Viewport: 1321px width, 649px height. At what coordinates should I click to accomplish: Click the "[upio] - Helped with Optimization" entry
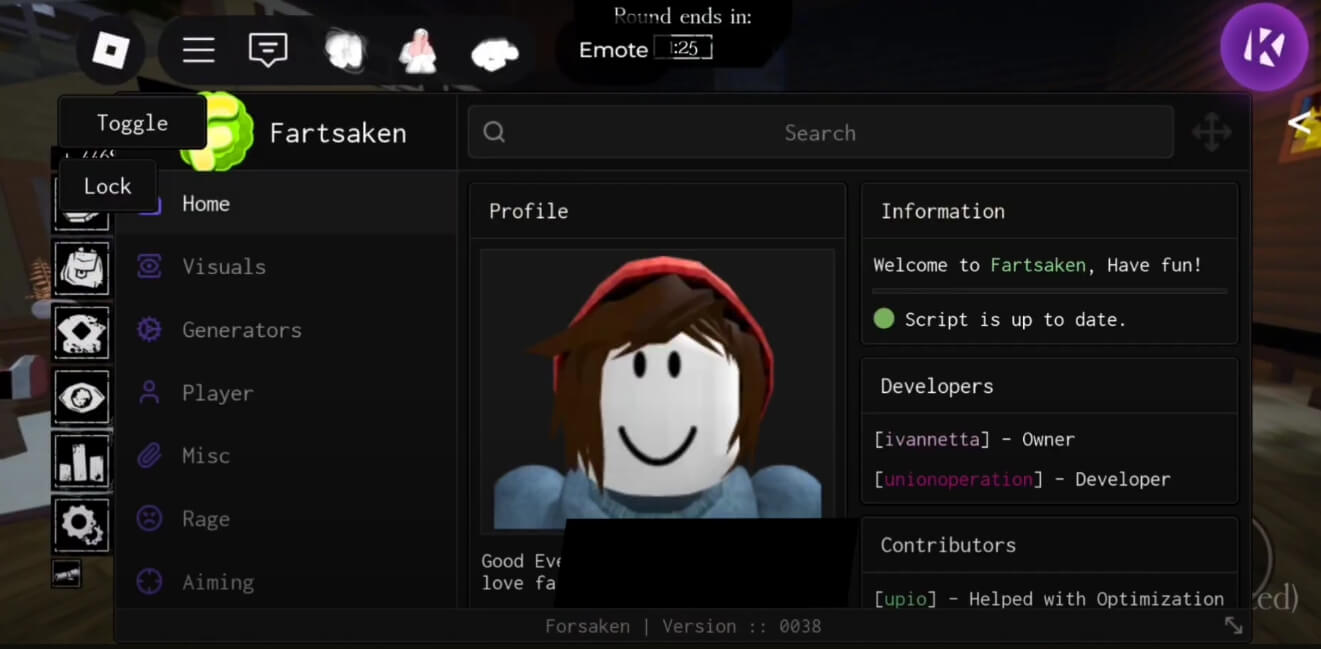pos(1049,599)
